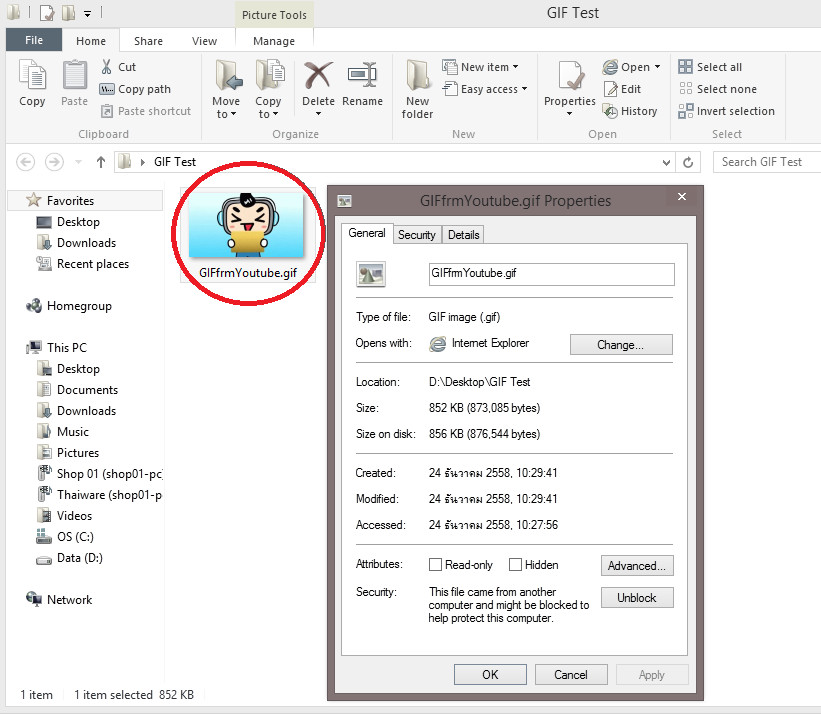Click the Change... button for Opens with
Viewport: 821px width, 714px height.
[621, 344]
